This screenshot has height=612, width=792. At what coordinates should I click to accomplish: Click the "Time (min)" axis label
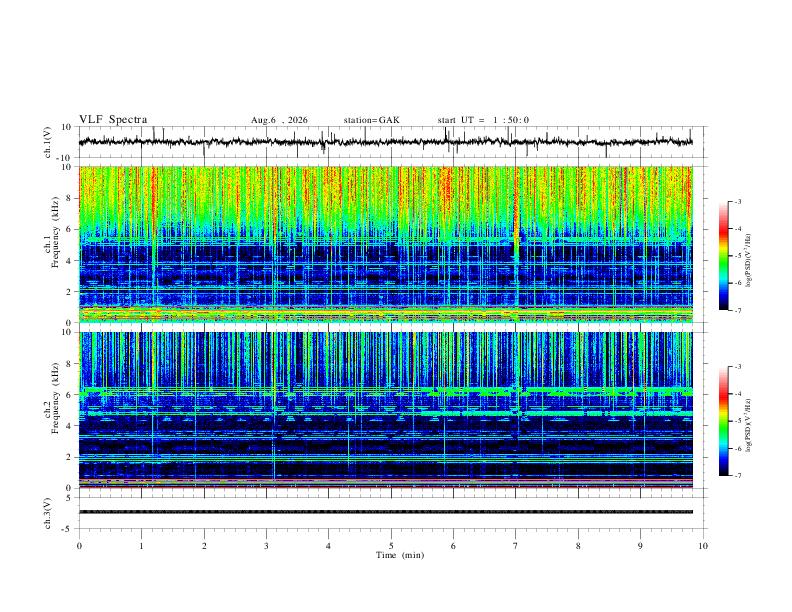coord(400,555)
